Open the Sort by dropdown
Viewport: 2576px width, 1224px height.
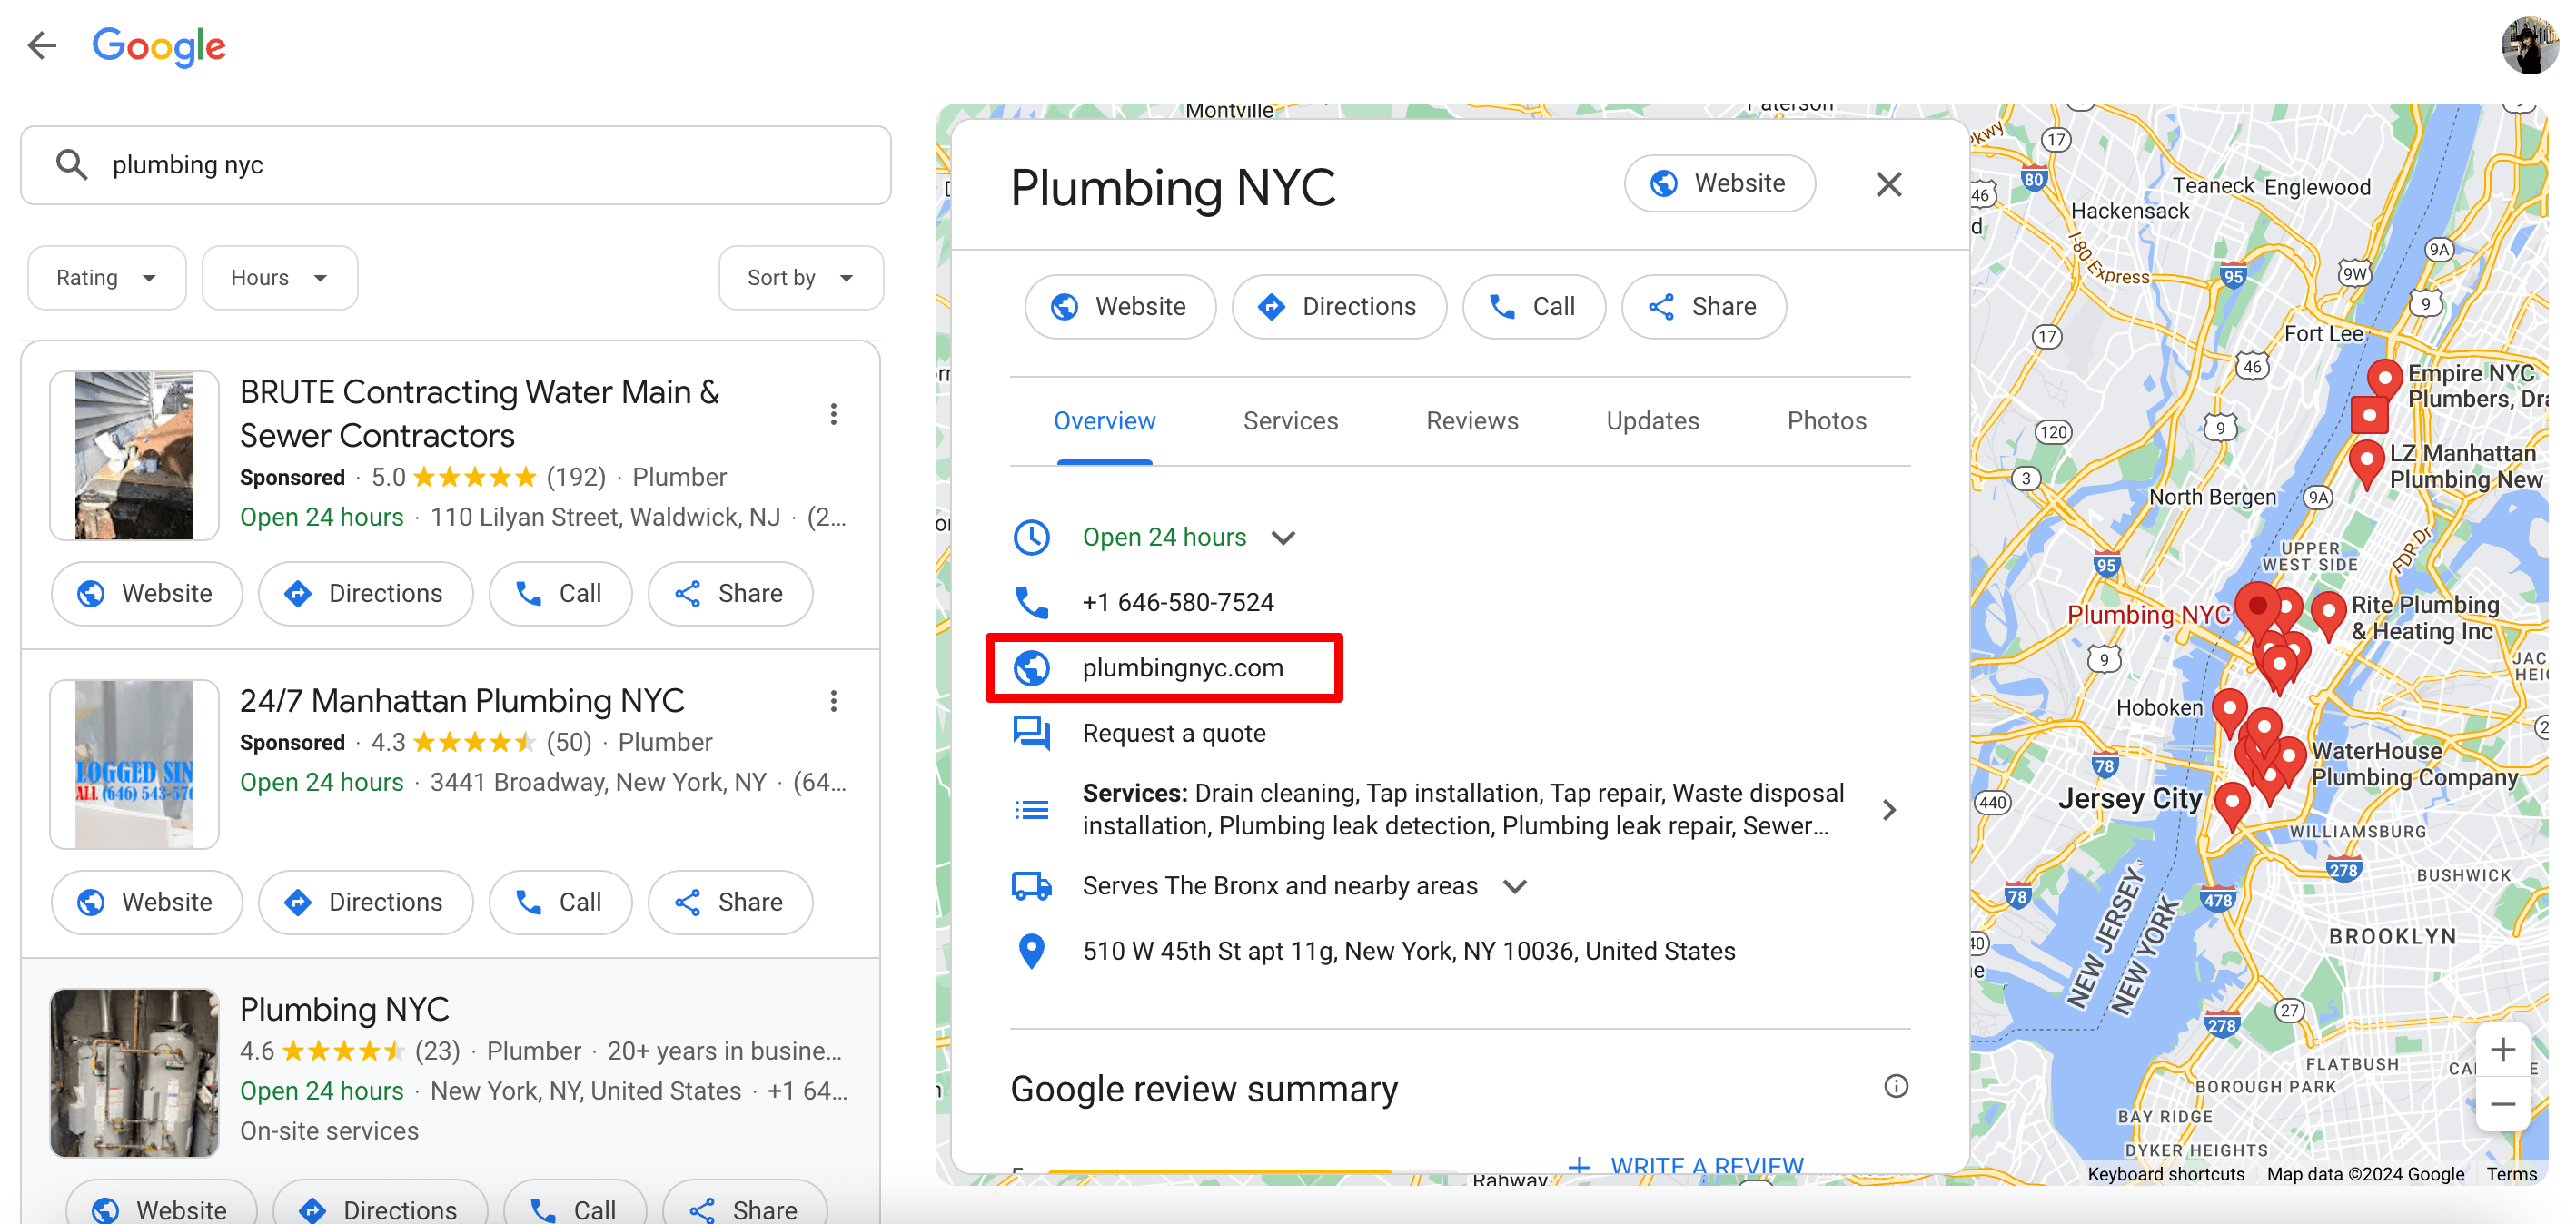pos(800,278)
